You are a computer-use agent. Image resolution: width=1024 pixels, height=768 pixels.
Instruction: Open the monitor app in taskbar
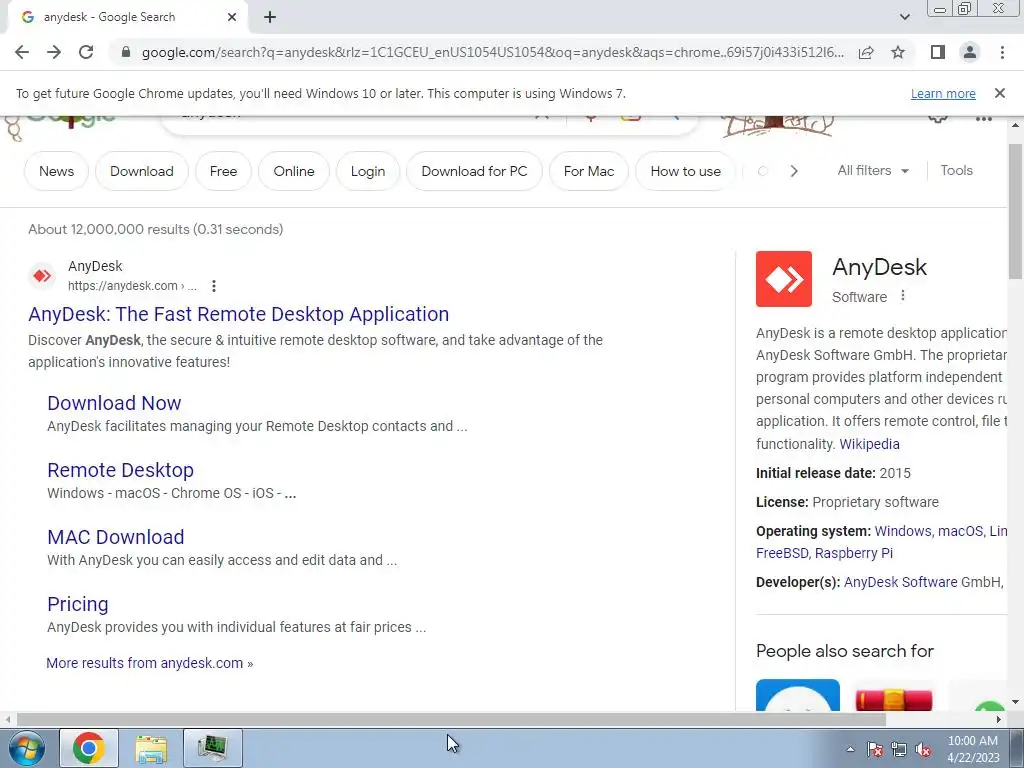212,748
